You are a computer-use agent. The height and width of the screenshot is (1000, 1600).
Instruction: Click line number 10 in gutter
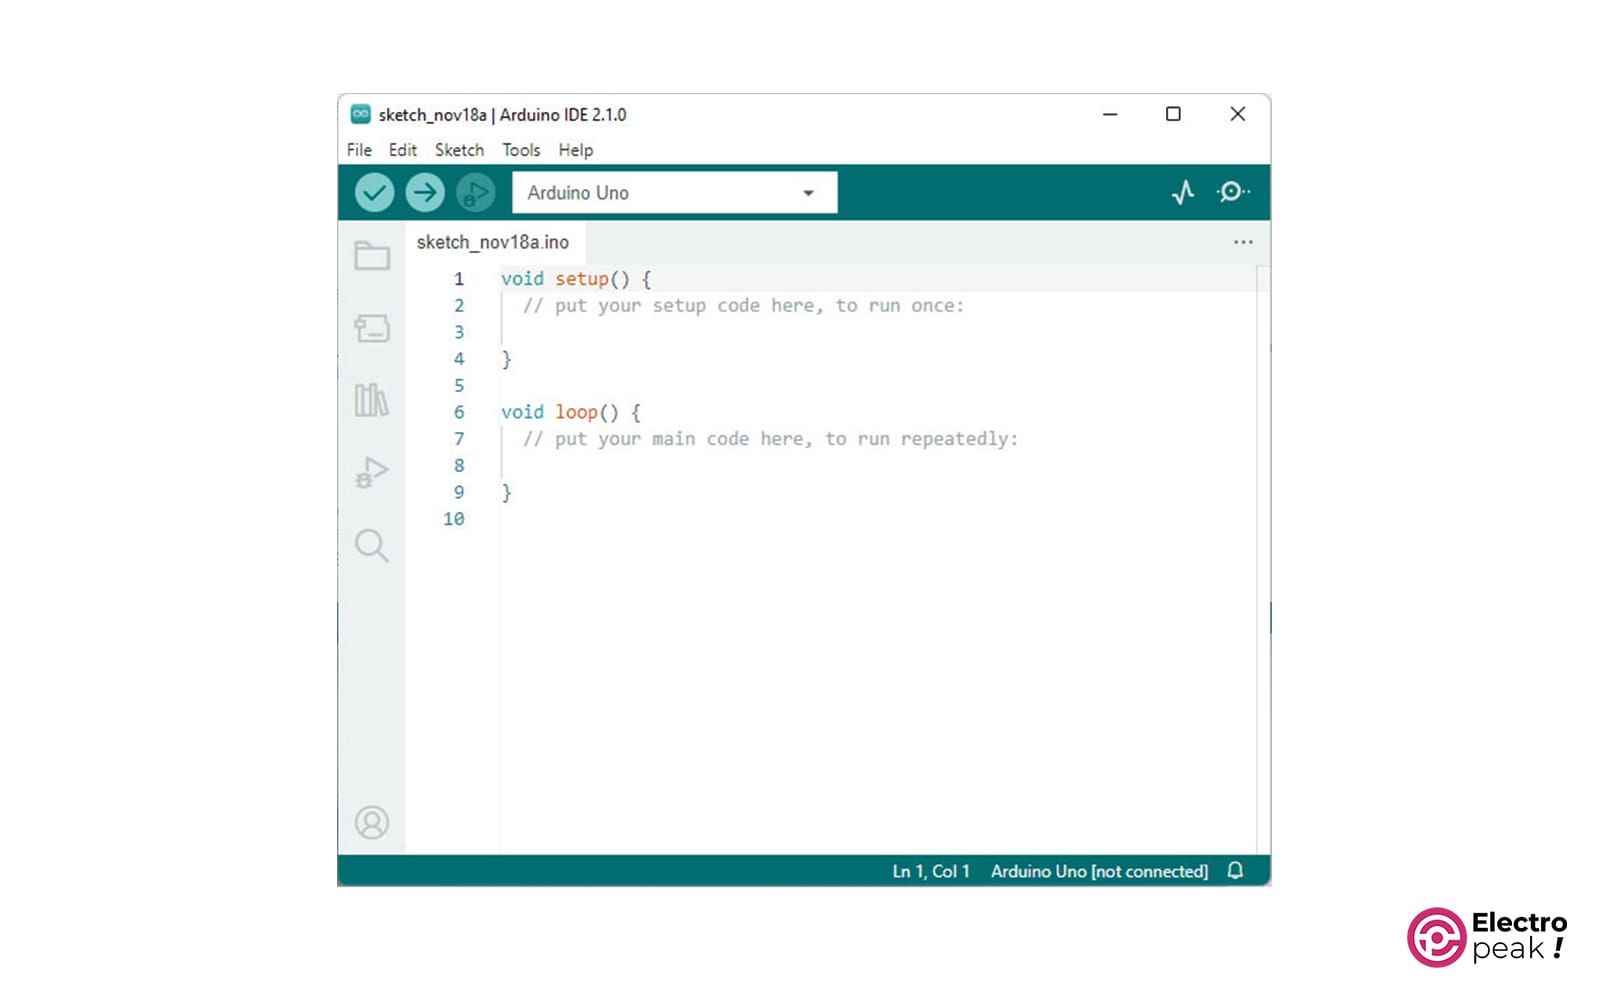pos(454,519)
